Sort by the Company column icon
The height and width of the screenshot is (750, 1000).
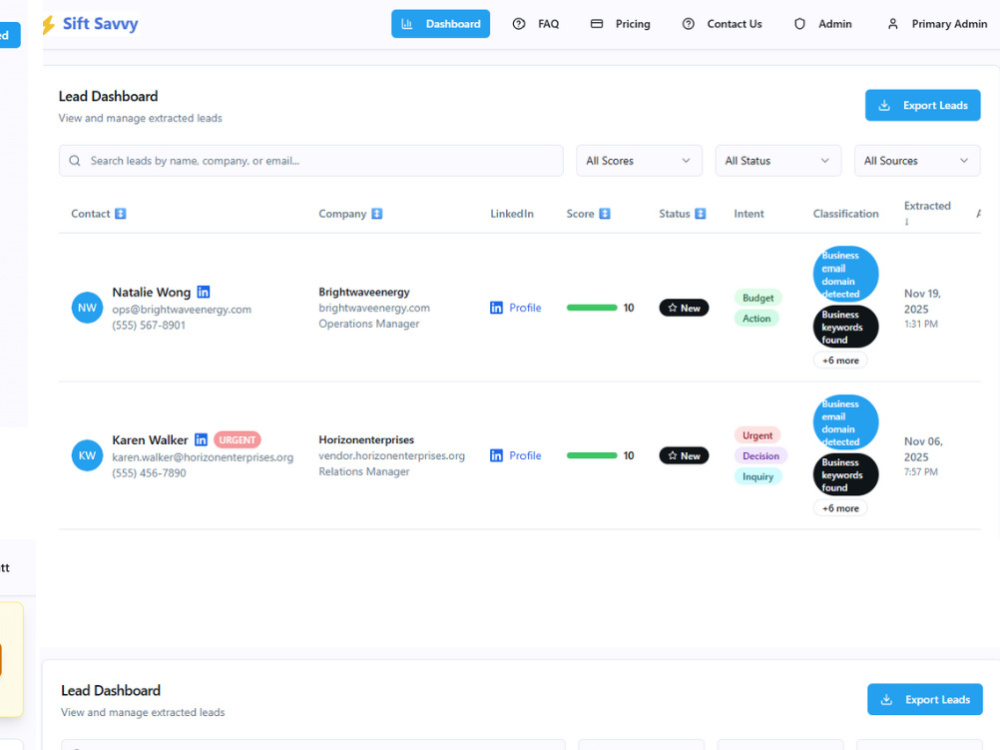tap(377, 214)
